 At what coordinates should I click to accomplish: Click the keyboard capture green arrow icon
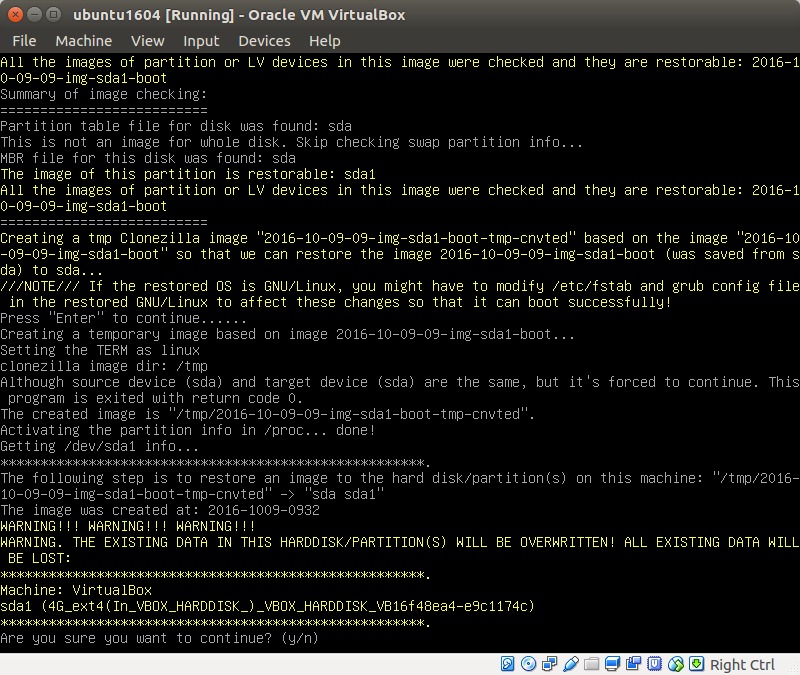coord(697,664)
